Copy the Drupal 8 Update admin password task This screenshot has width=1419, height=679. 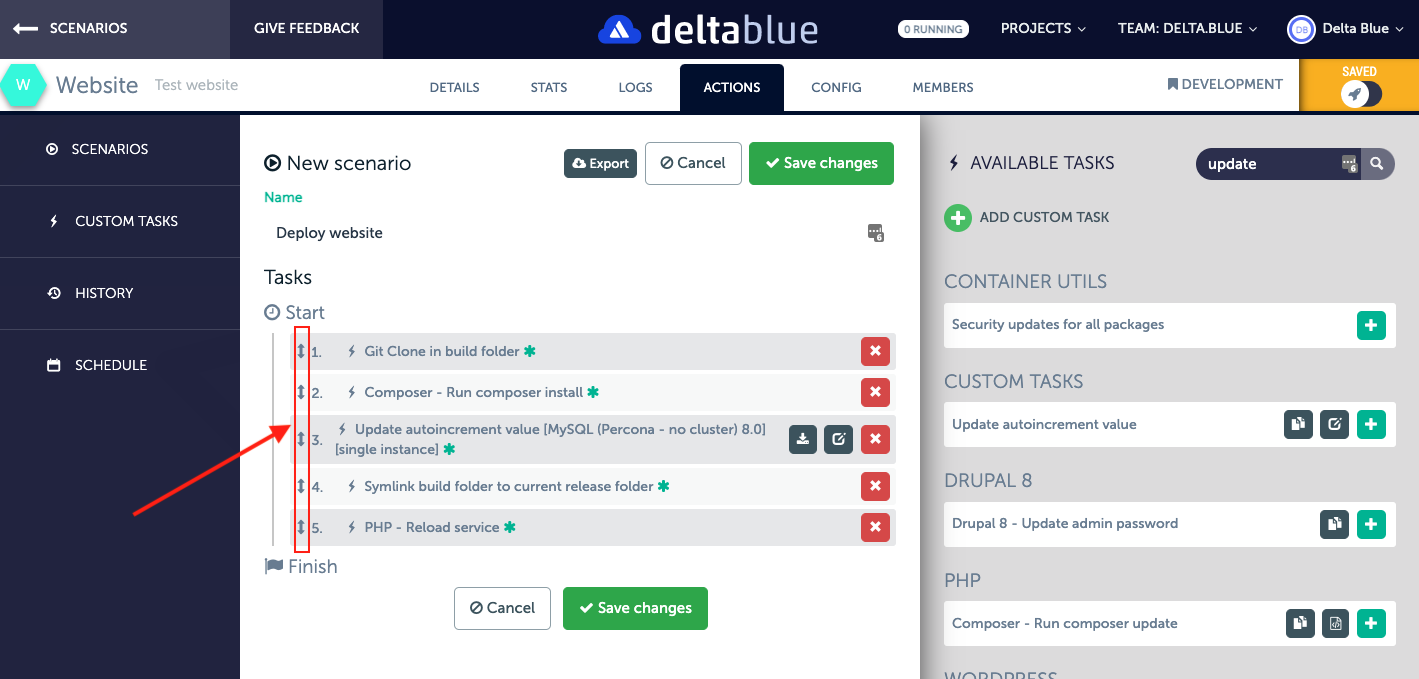tap(1334, 524)
